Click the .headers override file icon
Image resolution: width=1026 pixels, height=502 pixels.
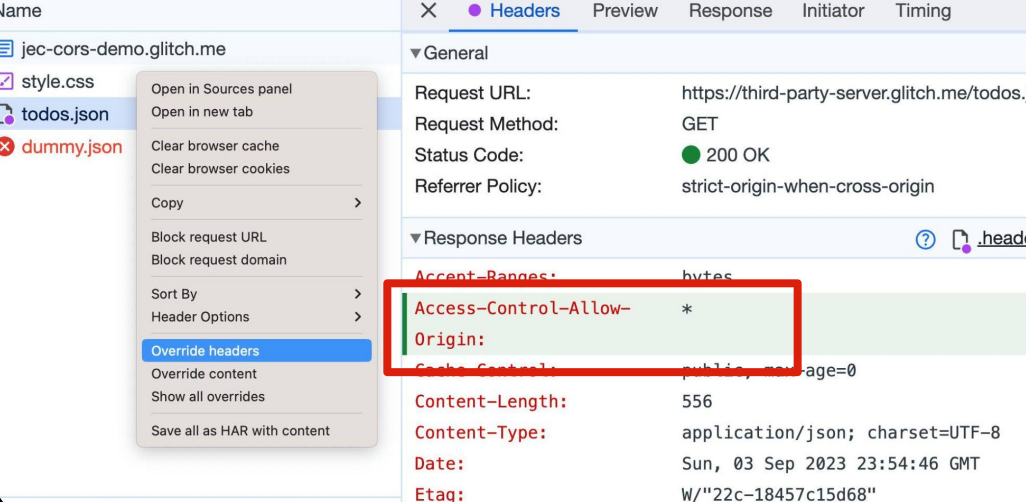961,240
